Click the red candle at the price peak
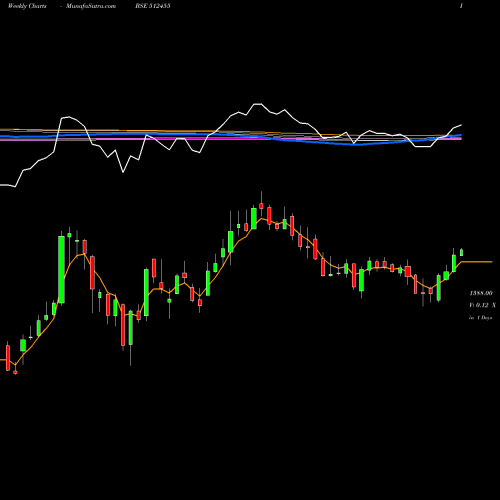 (x=261, y=205)
